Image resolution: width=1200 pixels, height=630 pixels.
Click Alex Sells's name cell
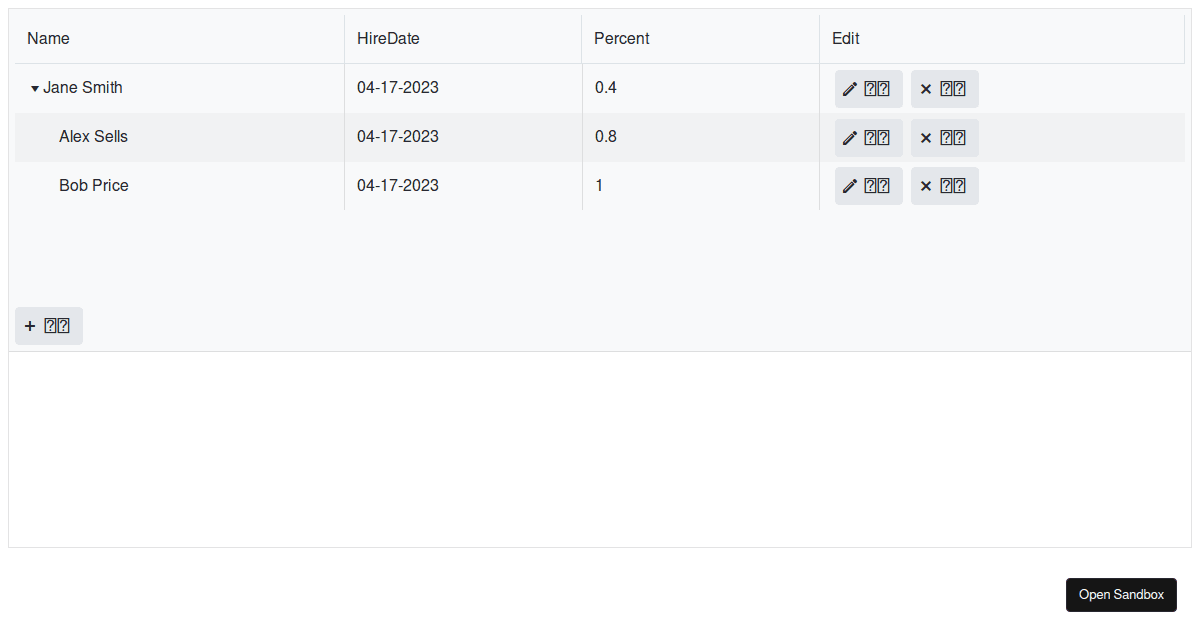[93, 136]
